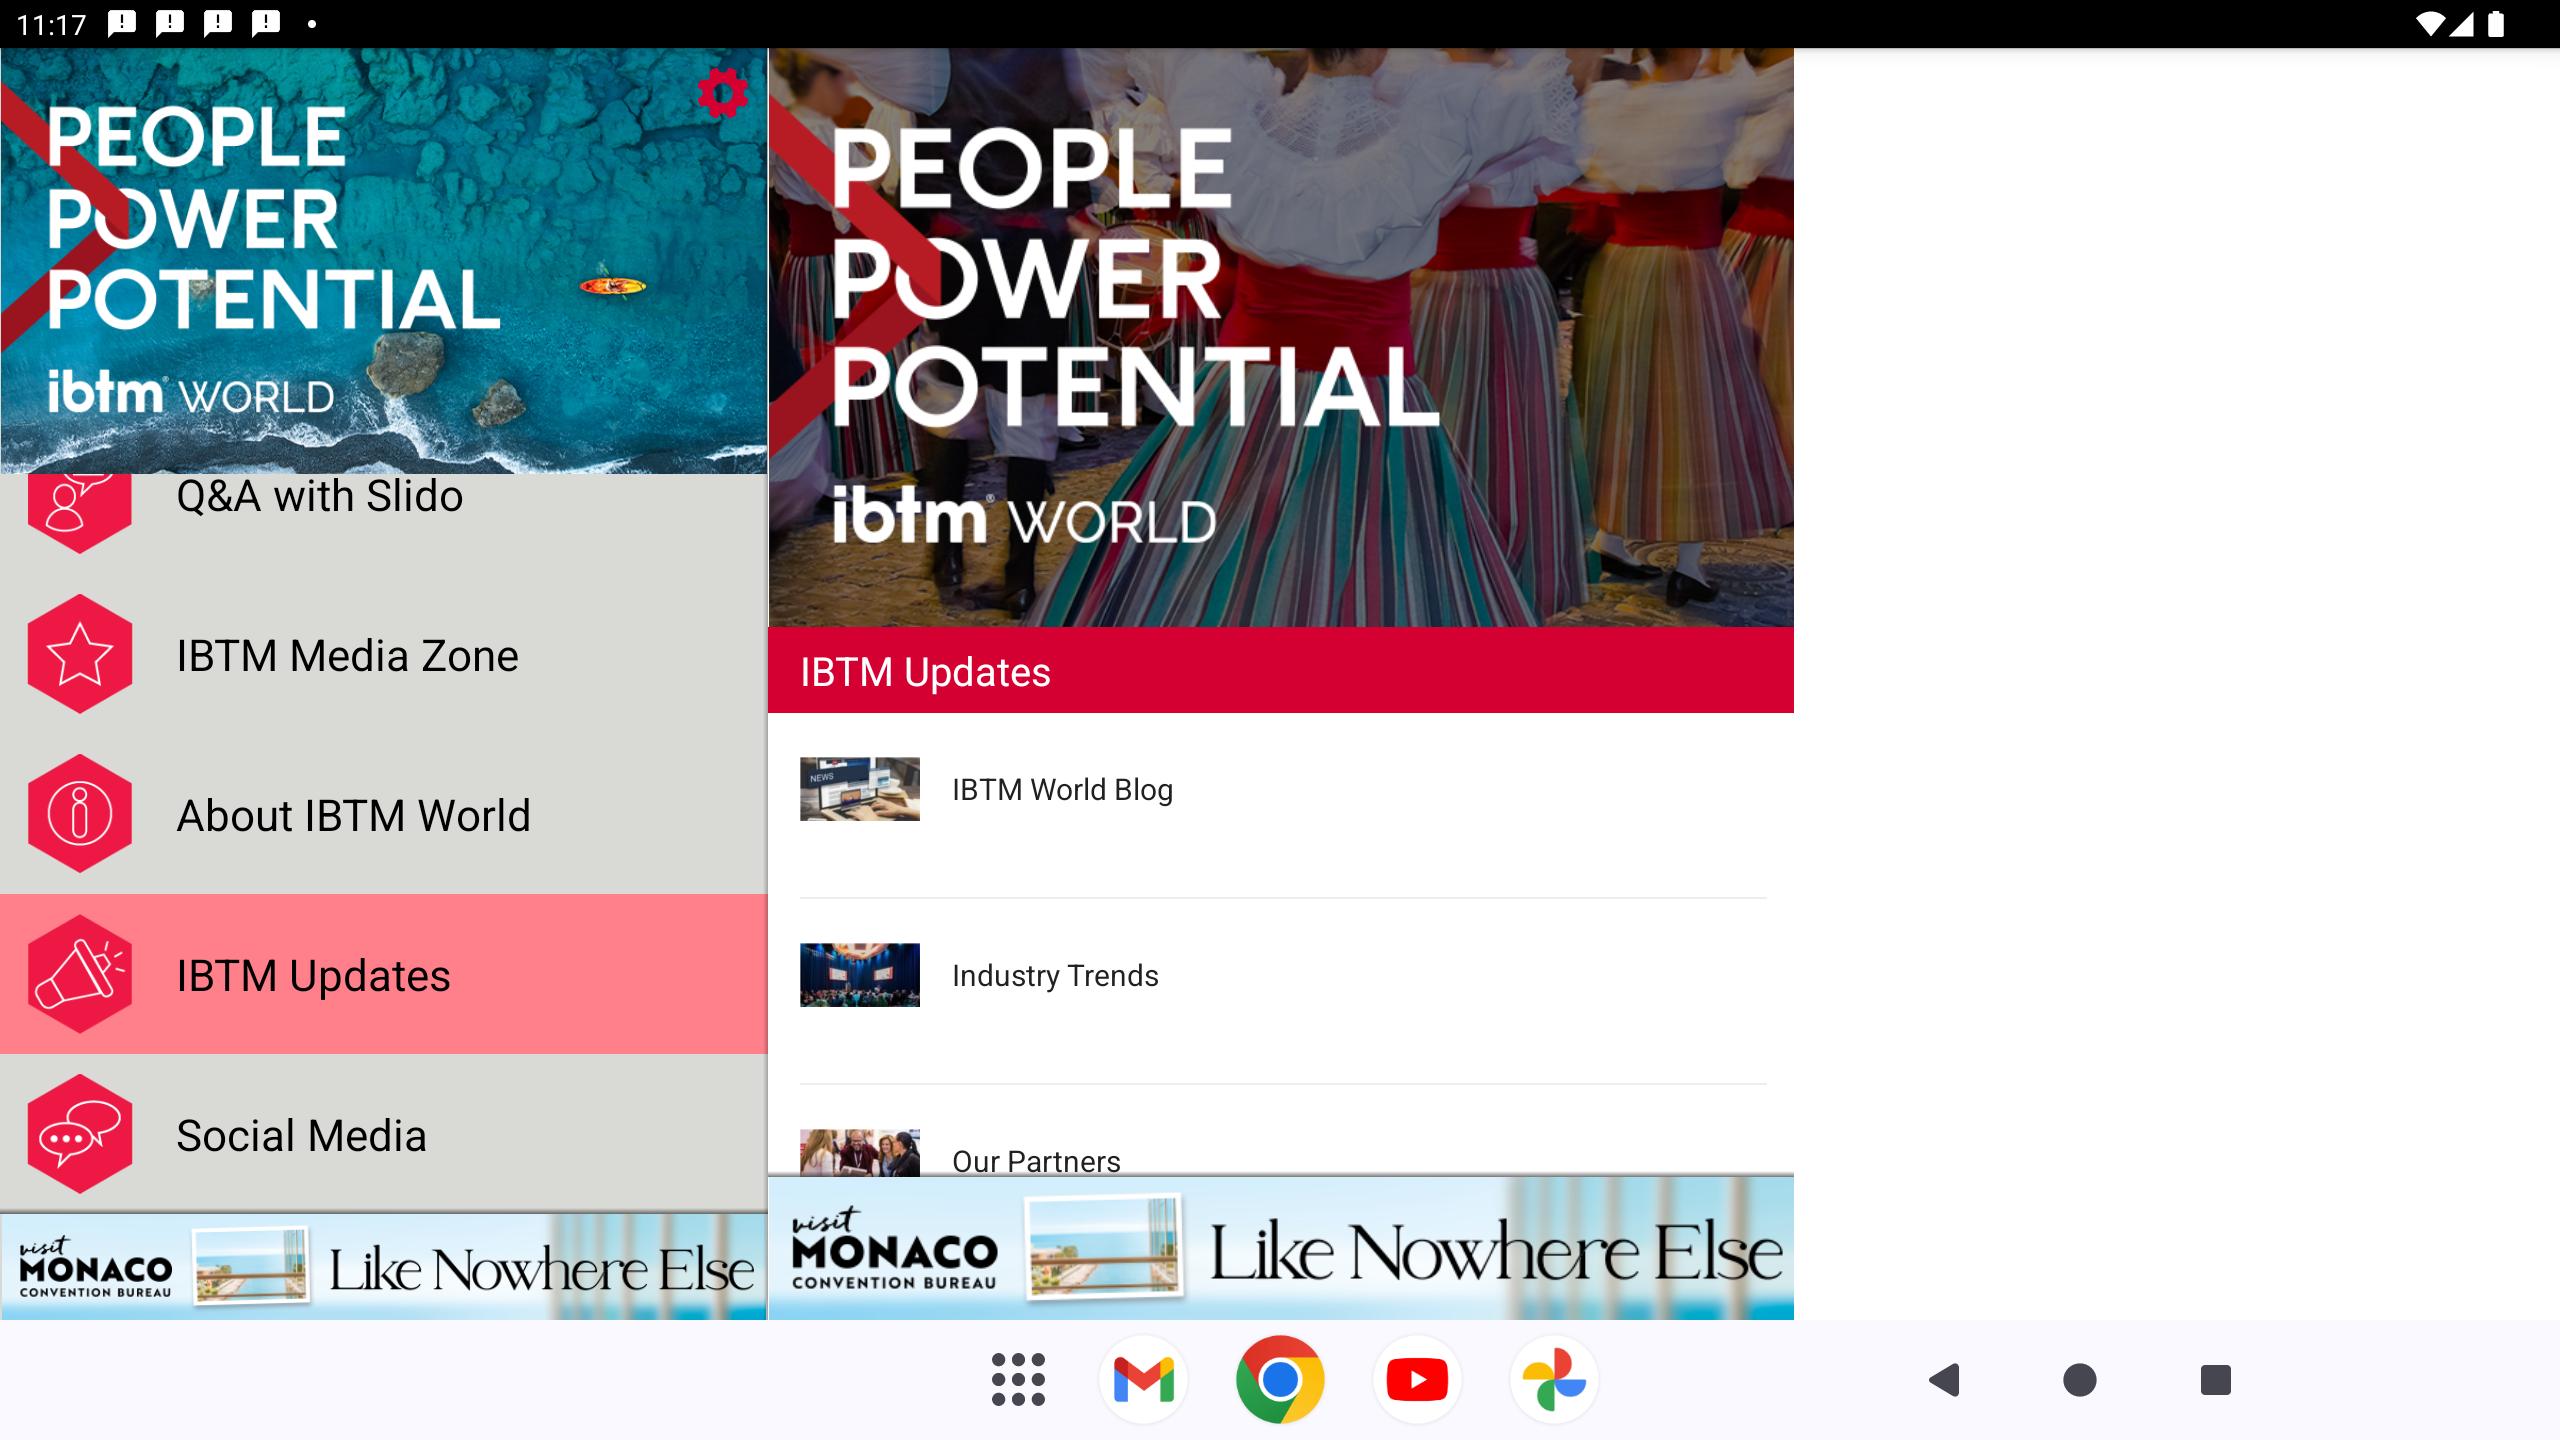Open the app drawer grid icon

point(1018,1380)
